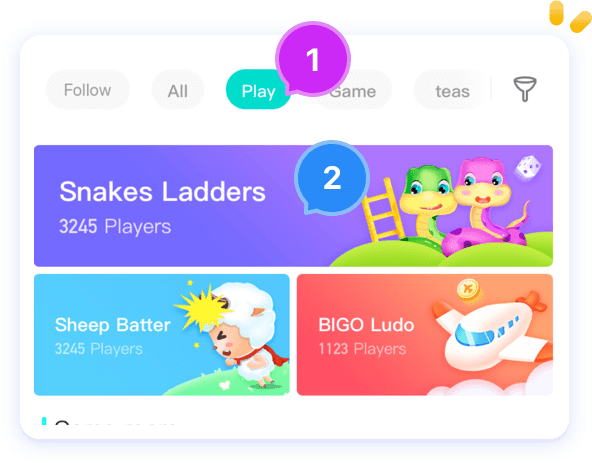Tap the gold airplane coin icon

468,289
